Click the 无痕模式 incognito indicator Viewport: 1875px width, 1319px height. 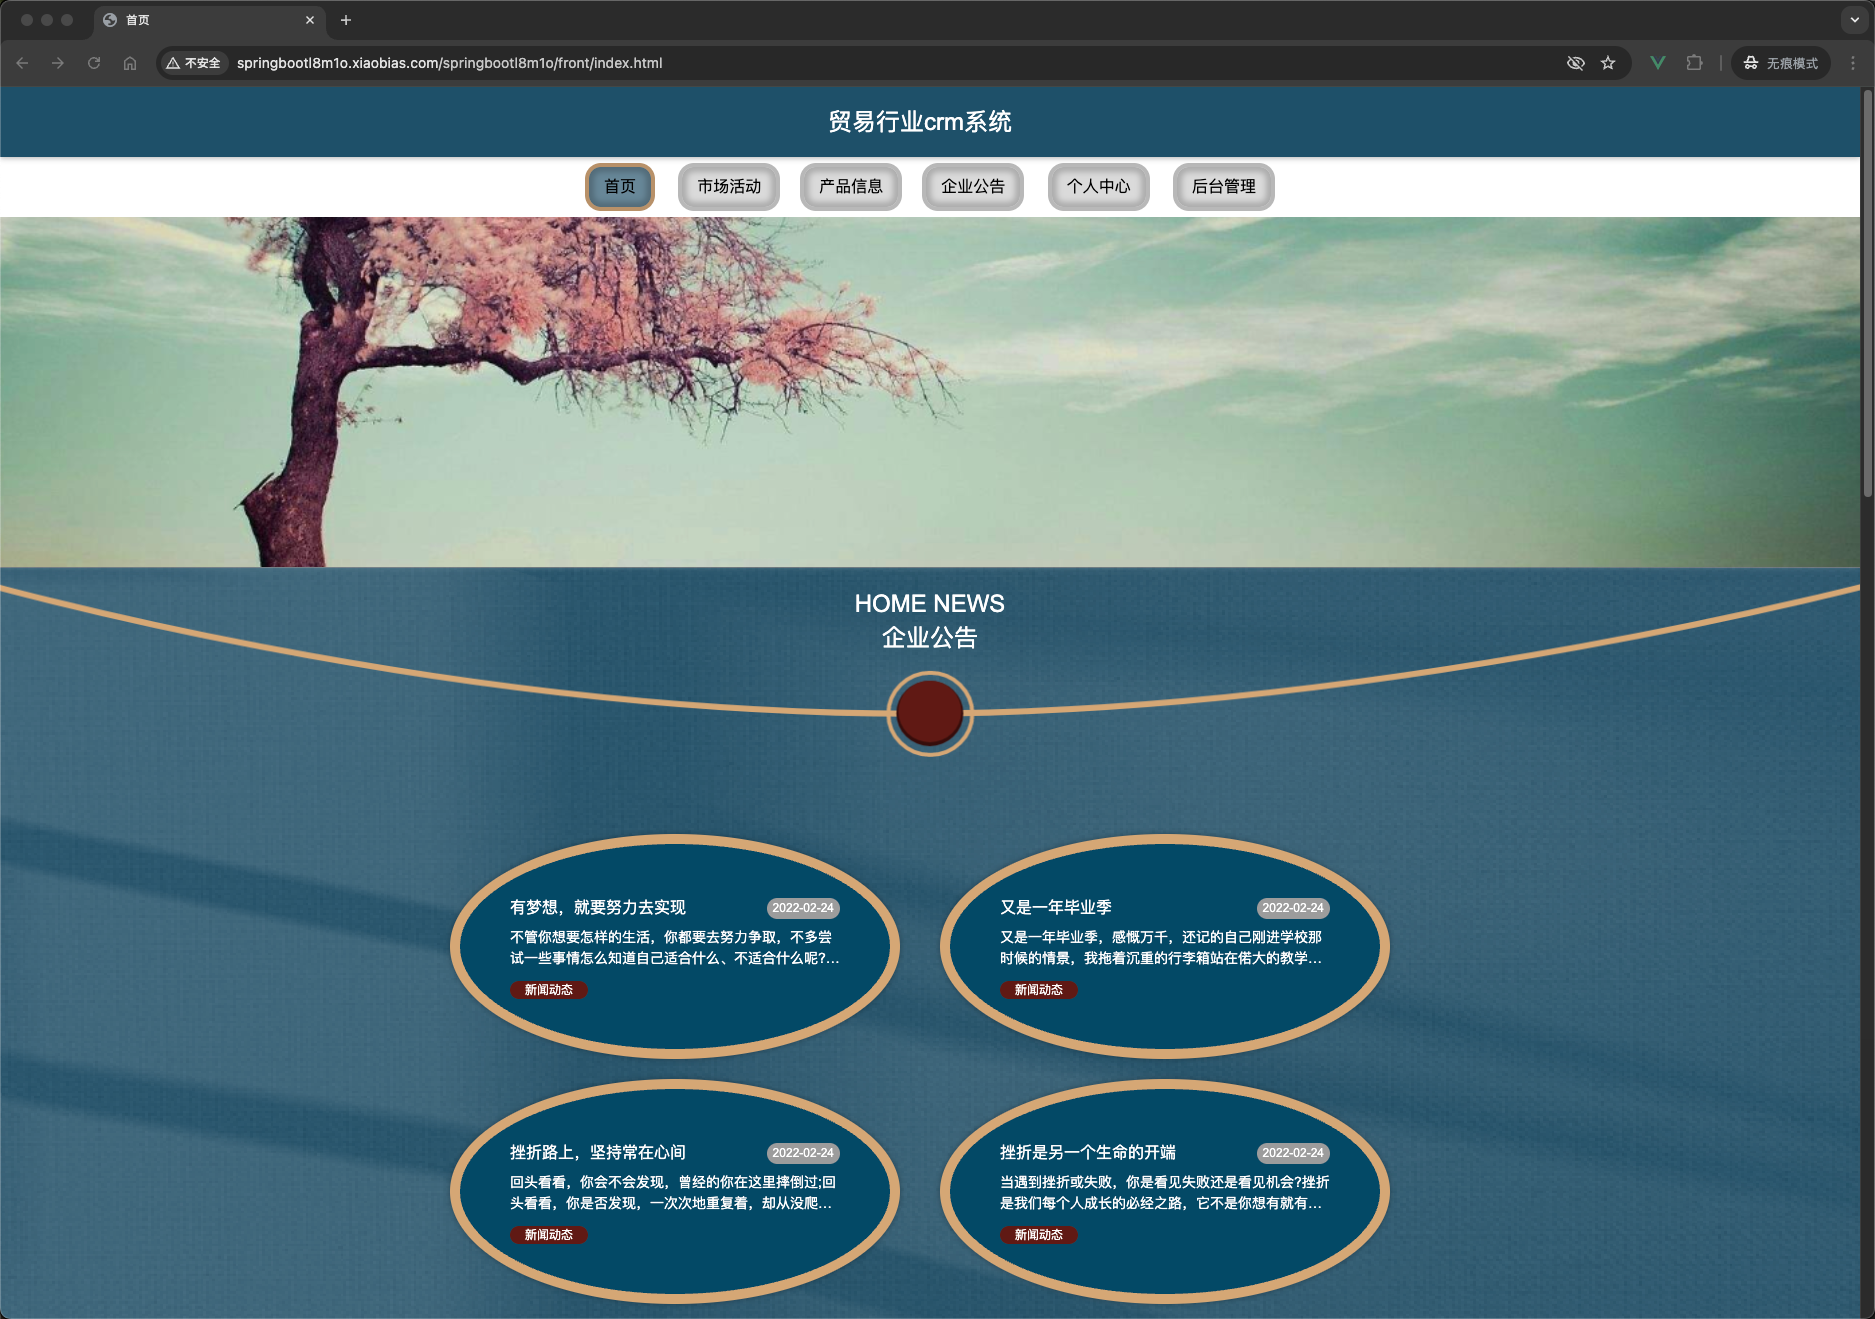coord(1781,63)
